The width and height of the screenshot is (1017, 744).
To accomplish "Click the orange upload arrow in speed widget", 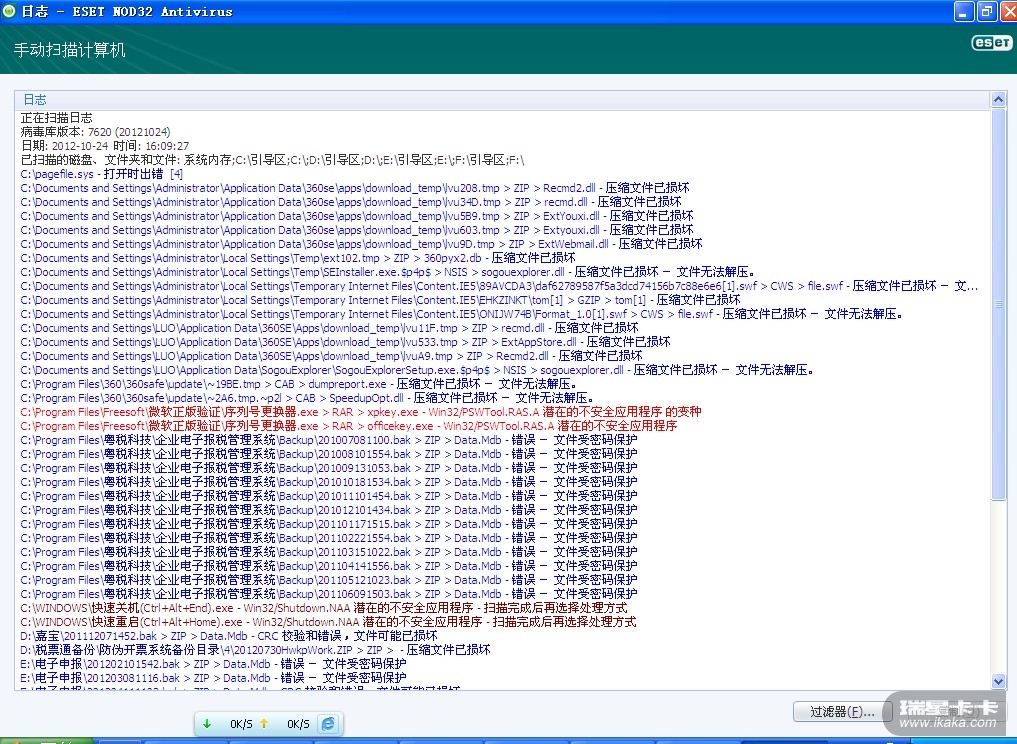I will point(264,724).
